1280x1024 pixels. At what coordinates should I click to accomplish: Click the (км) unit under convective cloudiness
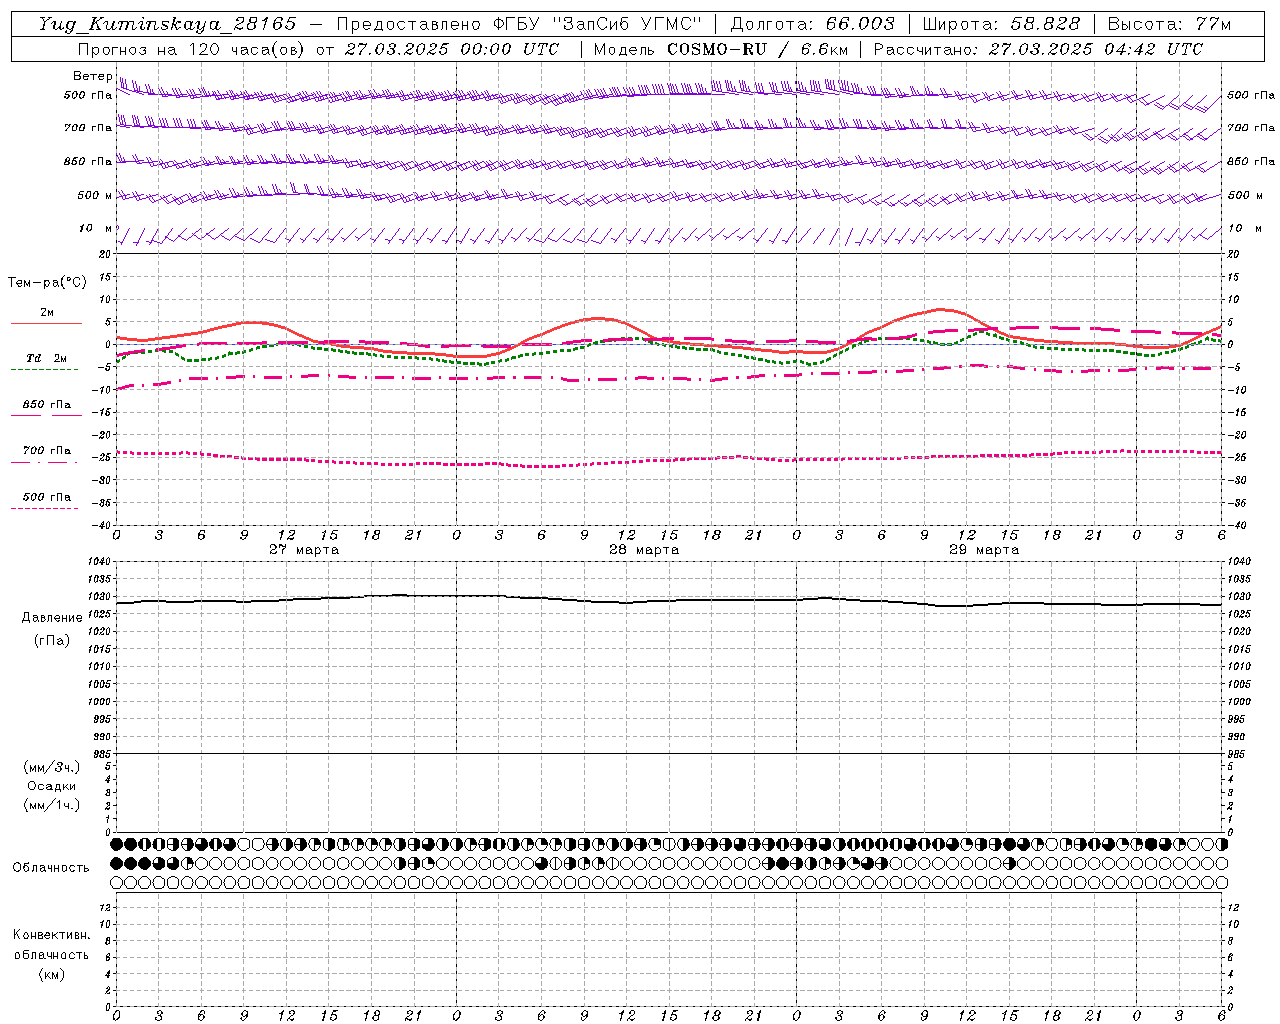click(x=51, y=974)
